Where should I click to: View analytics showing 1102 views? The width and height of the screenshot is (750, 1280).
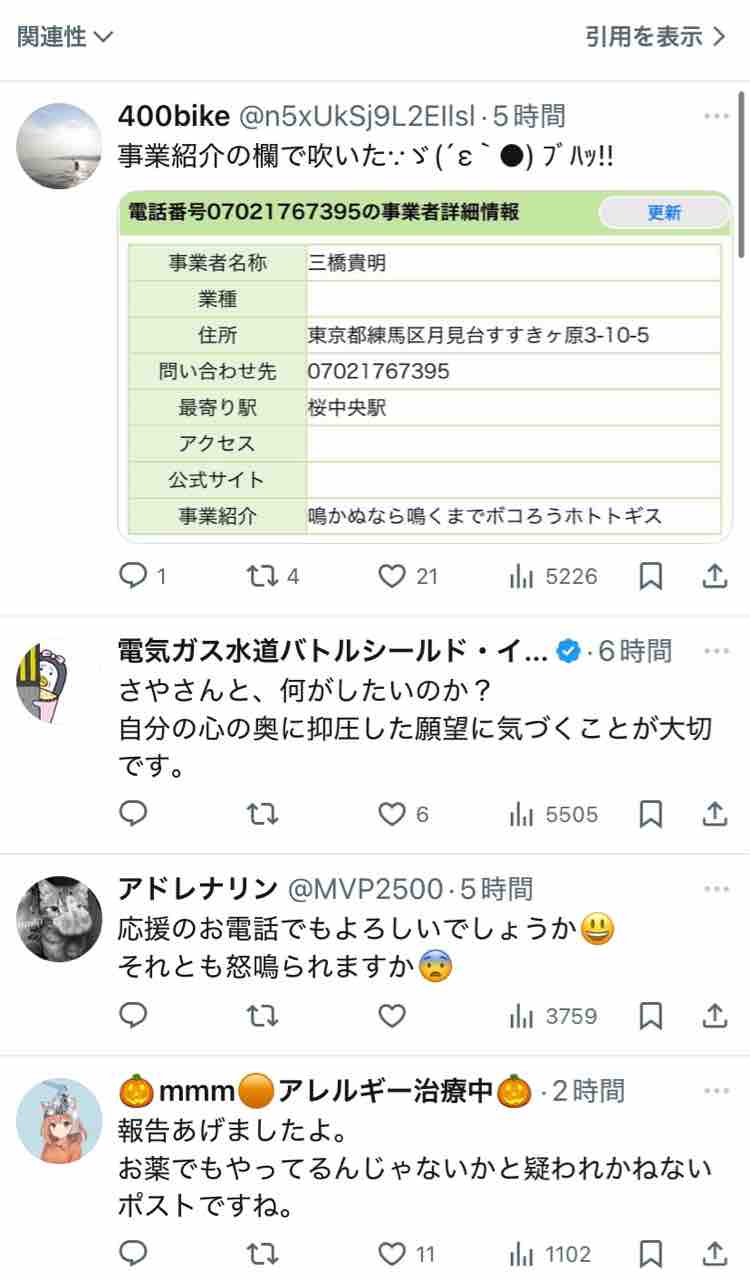tap(550, 1253)
